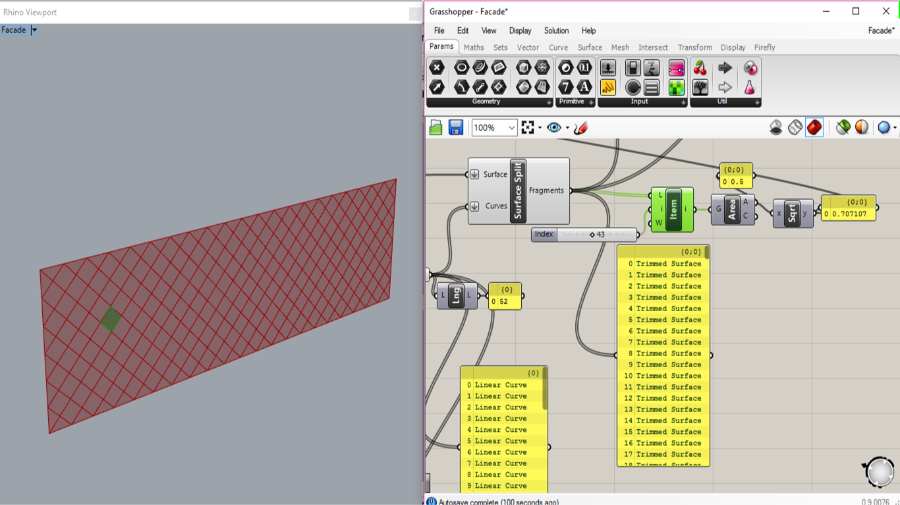Choose the Value List input icon
The image size is (900, 505).
651,87
